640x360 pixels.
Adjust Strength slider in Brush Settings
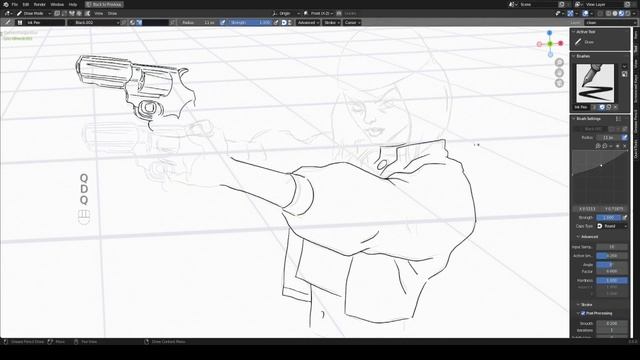[x=608, y=218]
